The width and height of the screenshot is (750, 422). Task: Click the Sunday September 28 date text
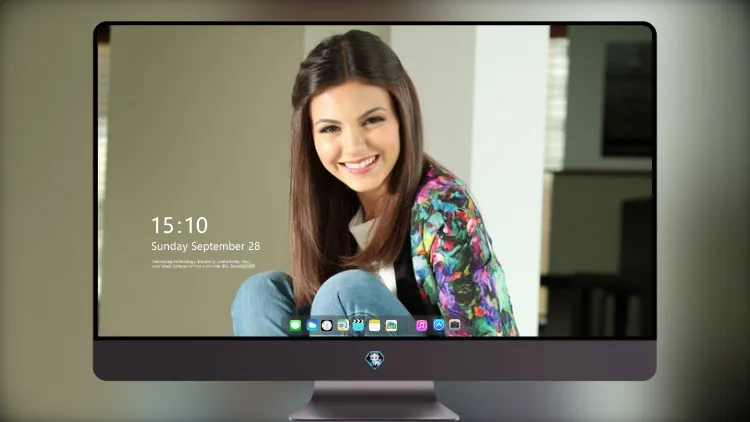(x=206, y=246)
